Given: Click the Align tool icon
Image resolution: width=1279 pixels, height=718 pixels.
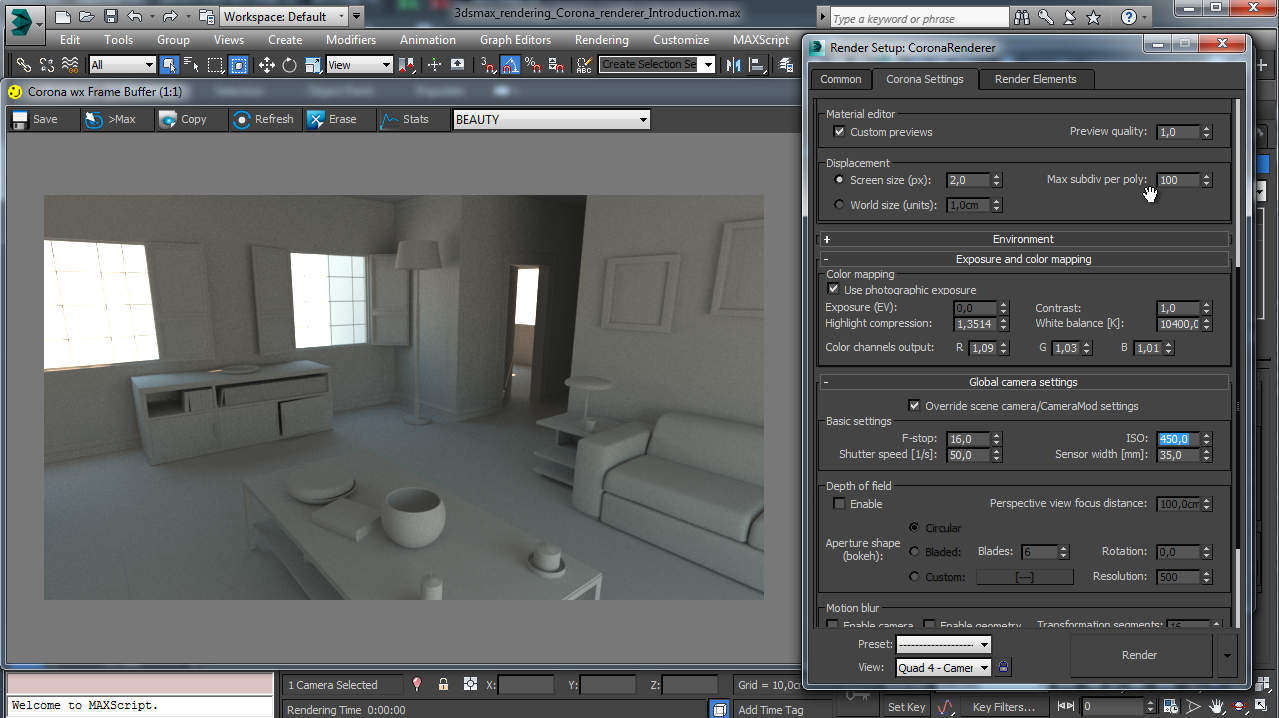Looking at the screenshot, I should (758, 65).
